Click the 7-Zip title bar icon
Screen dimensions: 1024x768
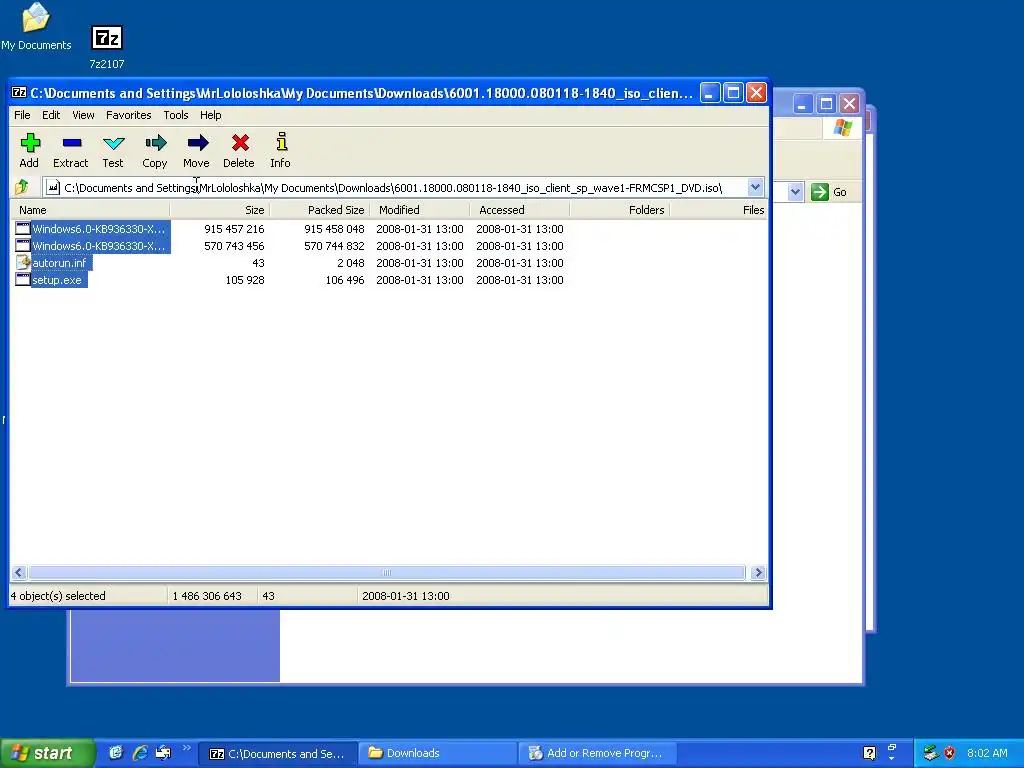(x=19, y=93)
